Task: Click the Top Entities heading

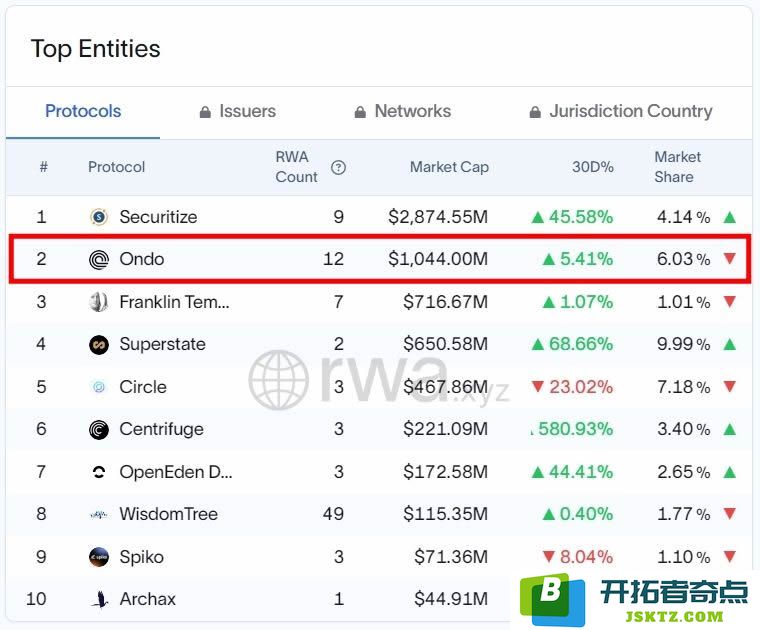Action: click(95, 49)
